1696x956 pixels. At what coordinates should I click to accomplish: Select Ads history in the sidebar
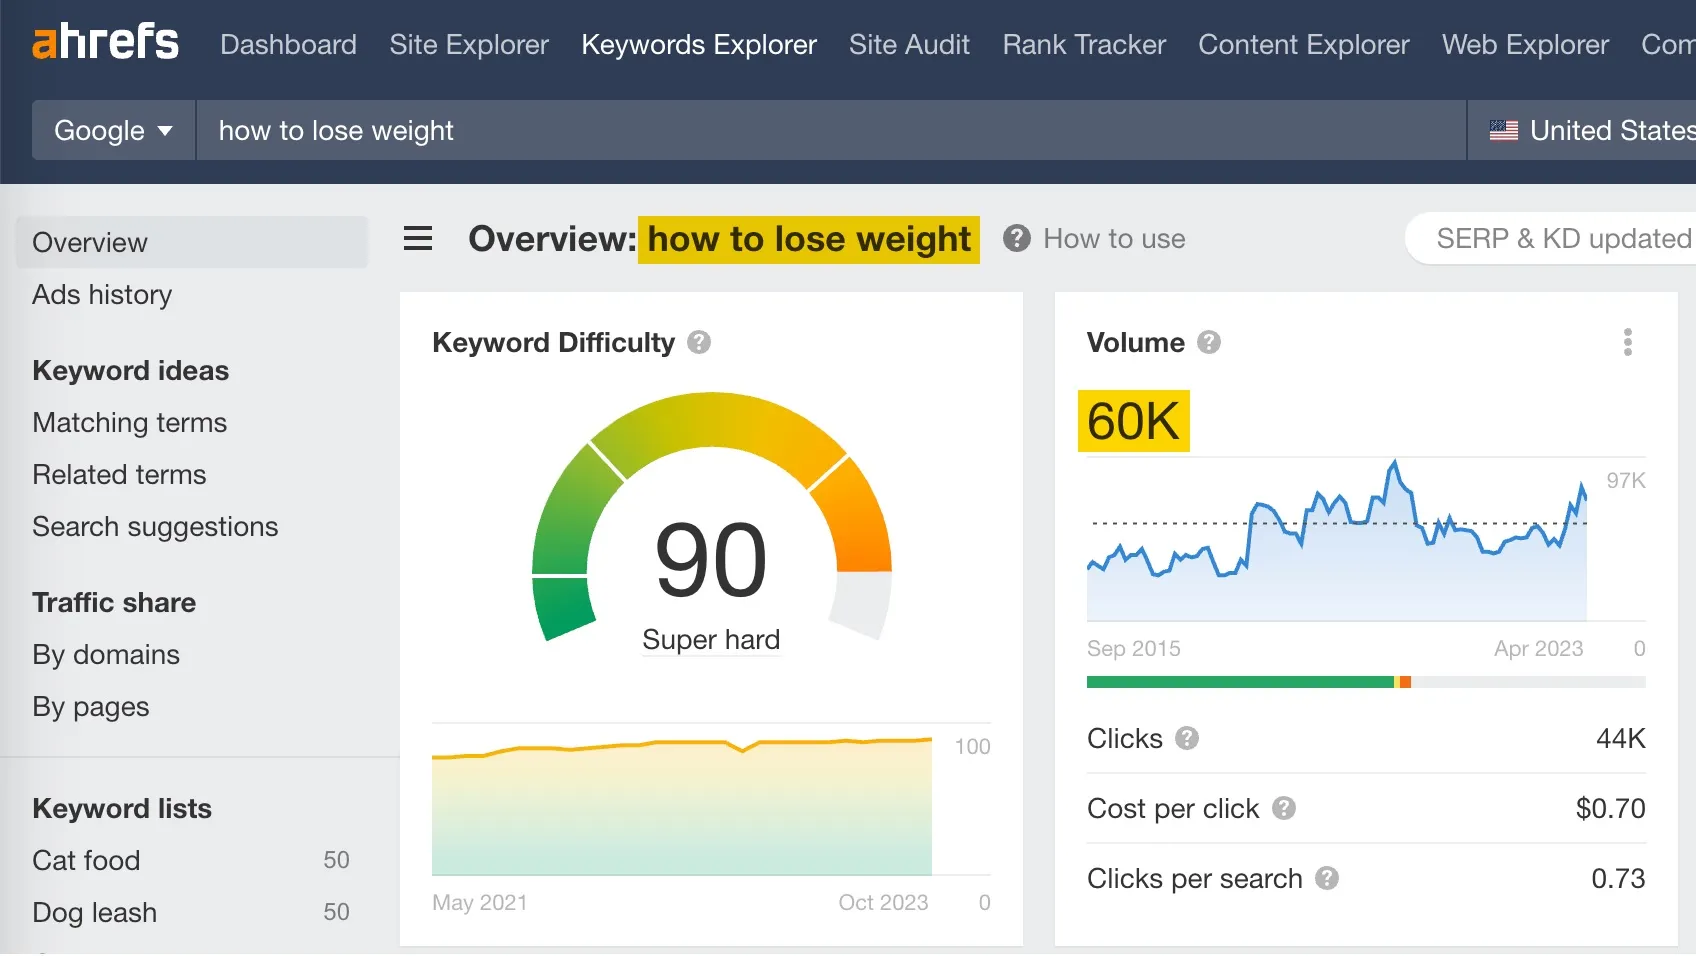102,295
